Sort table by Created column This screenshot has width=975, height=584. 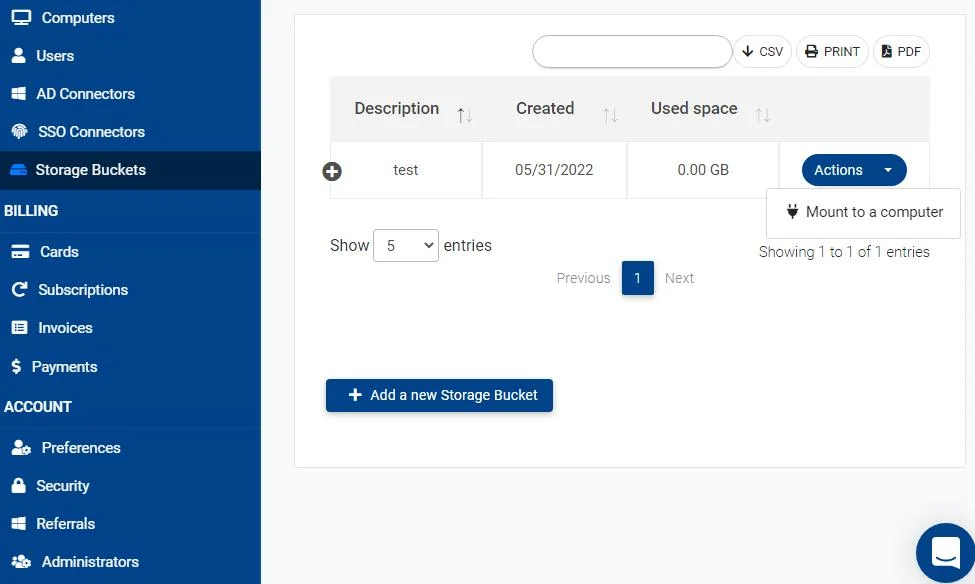(554, 109)
